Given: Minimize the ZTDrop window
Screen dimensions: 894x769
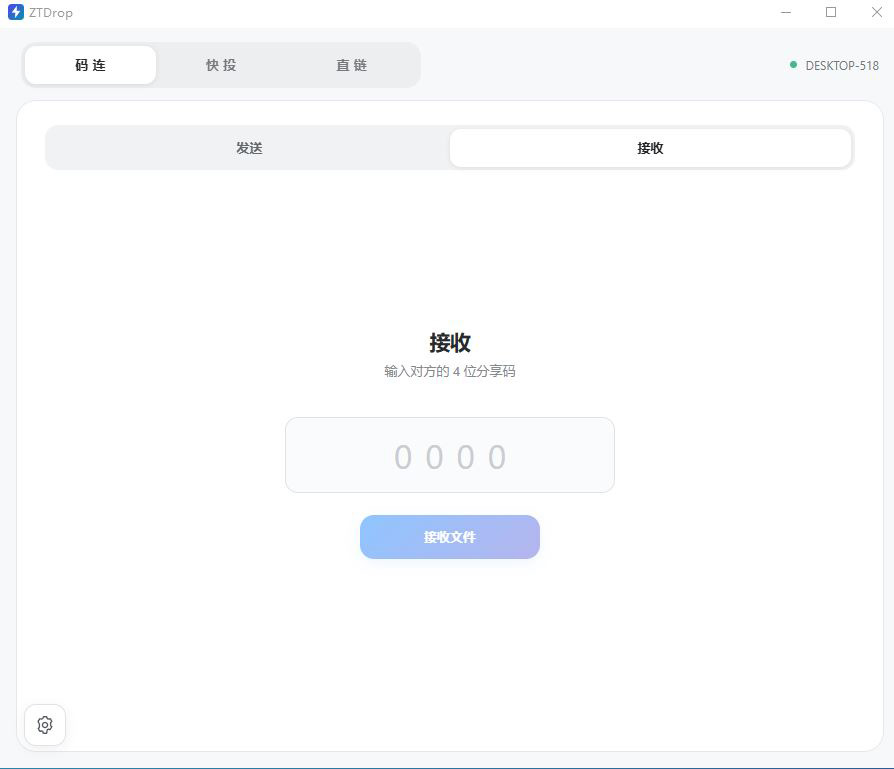Looking at the screenshot, I should (786, 12).
